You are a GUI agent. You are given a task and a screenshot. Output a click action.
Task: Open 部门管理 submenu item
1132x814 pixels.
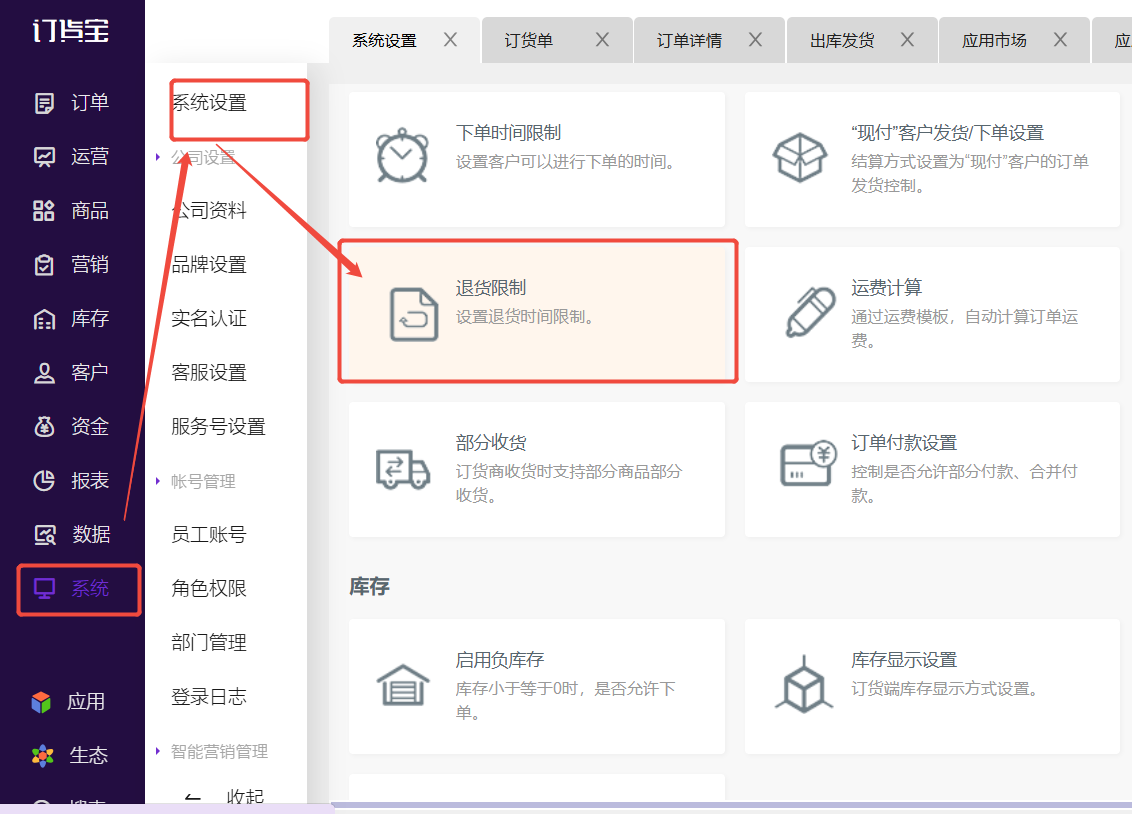click(x=209, y=642)
